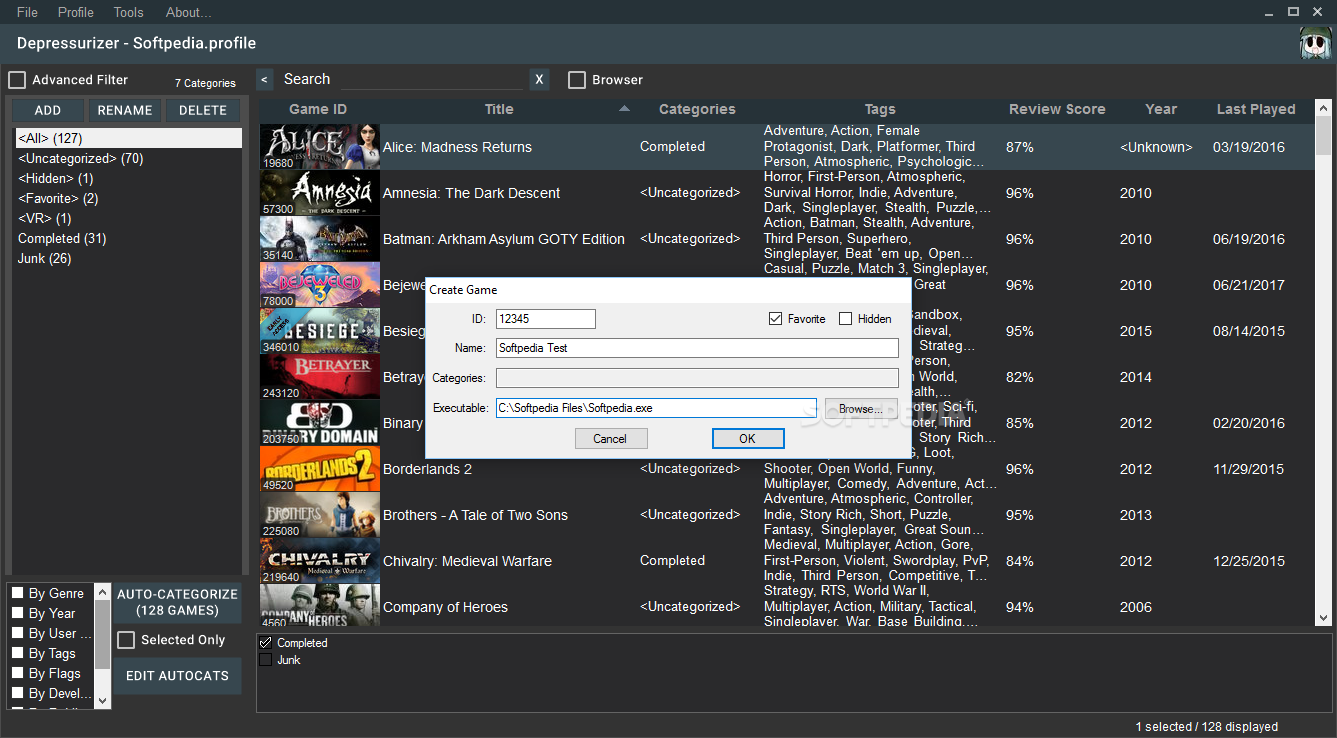Clear search with the X button
Screen dimensions: 1337x738
tap(539, 79)
